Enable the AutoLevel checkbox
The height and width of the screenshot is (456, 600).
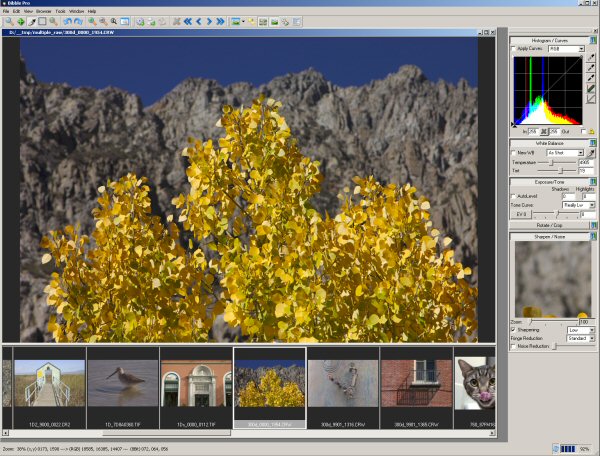[x=514, y=196]
